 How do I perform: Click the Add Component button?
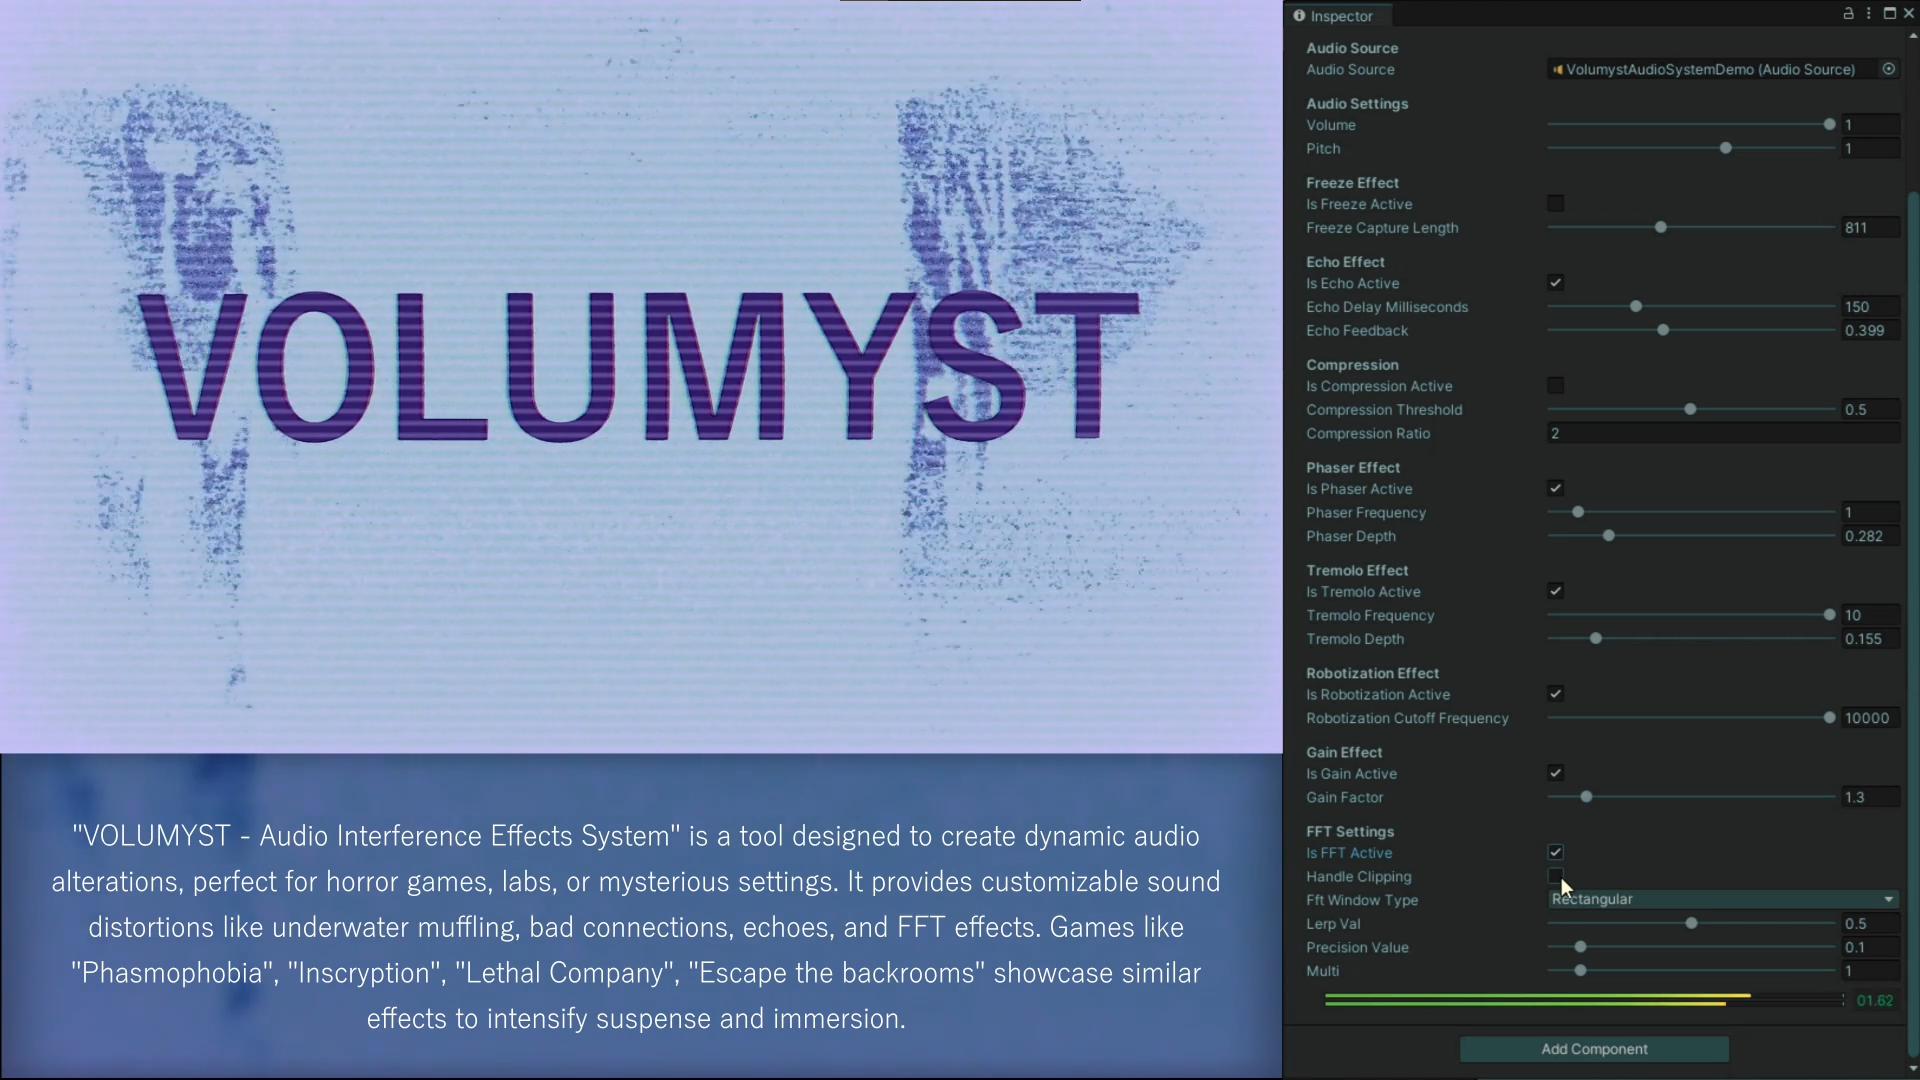pyautogui.click(x=1594, y=1049)
